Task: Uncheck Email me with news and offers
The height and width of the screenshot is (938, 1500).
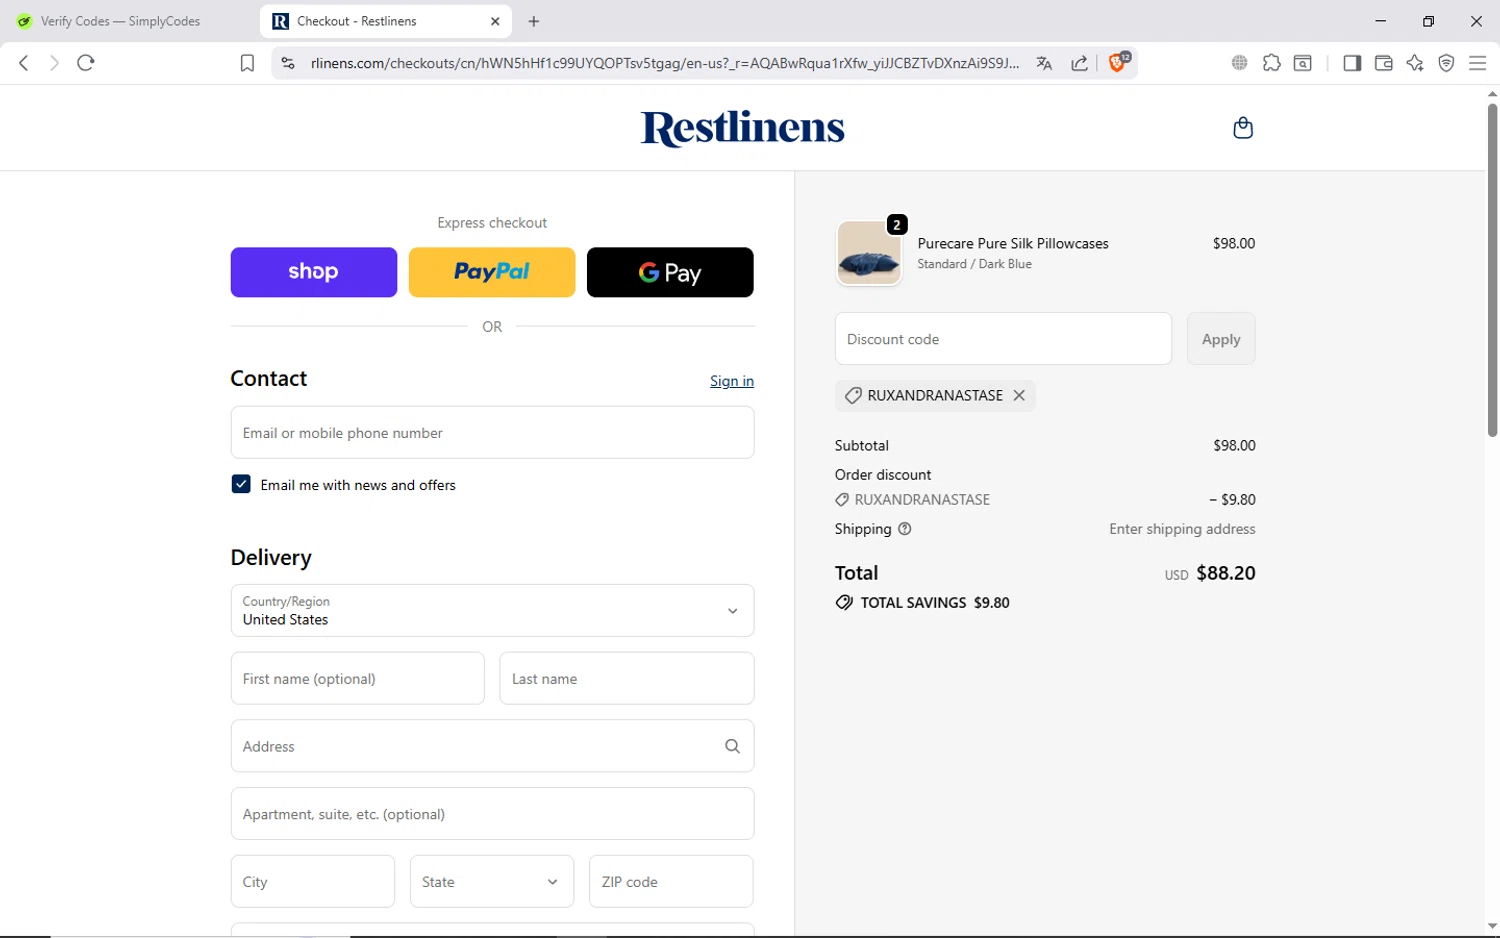Action: click(x=241, y=484)
